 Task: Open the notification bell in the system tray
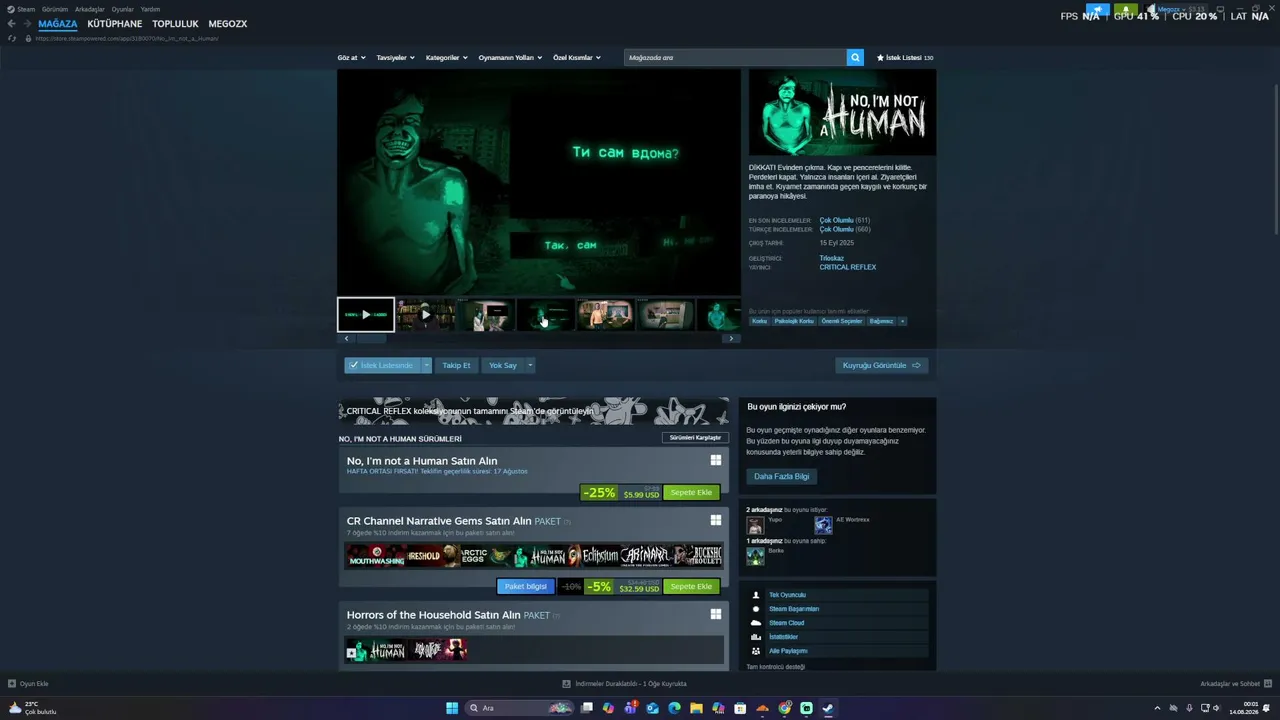click(1266, 708)
